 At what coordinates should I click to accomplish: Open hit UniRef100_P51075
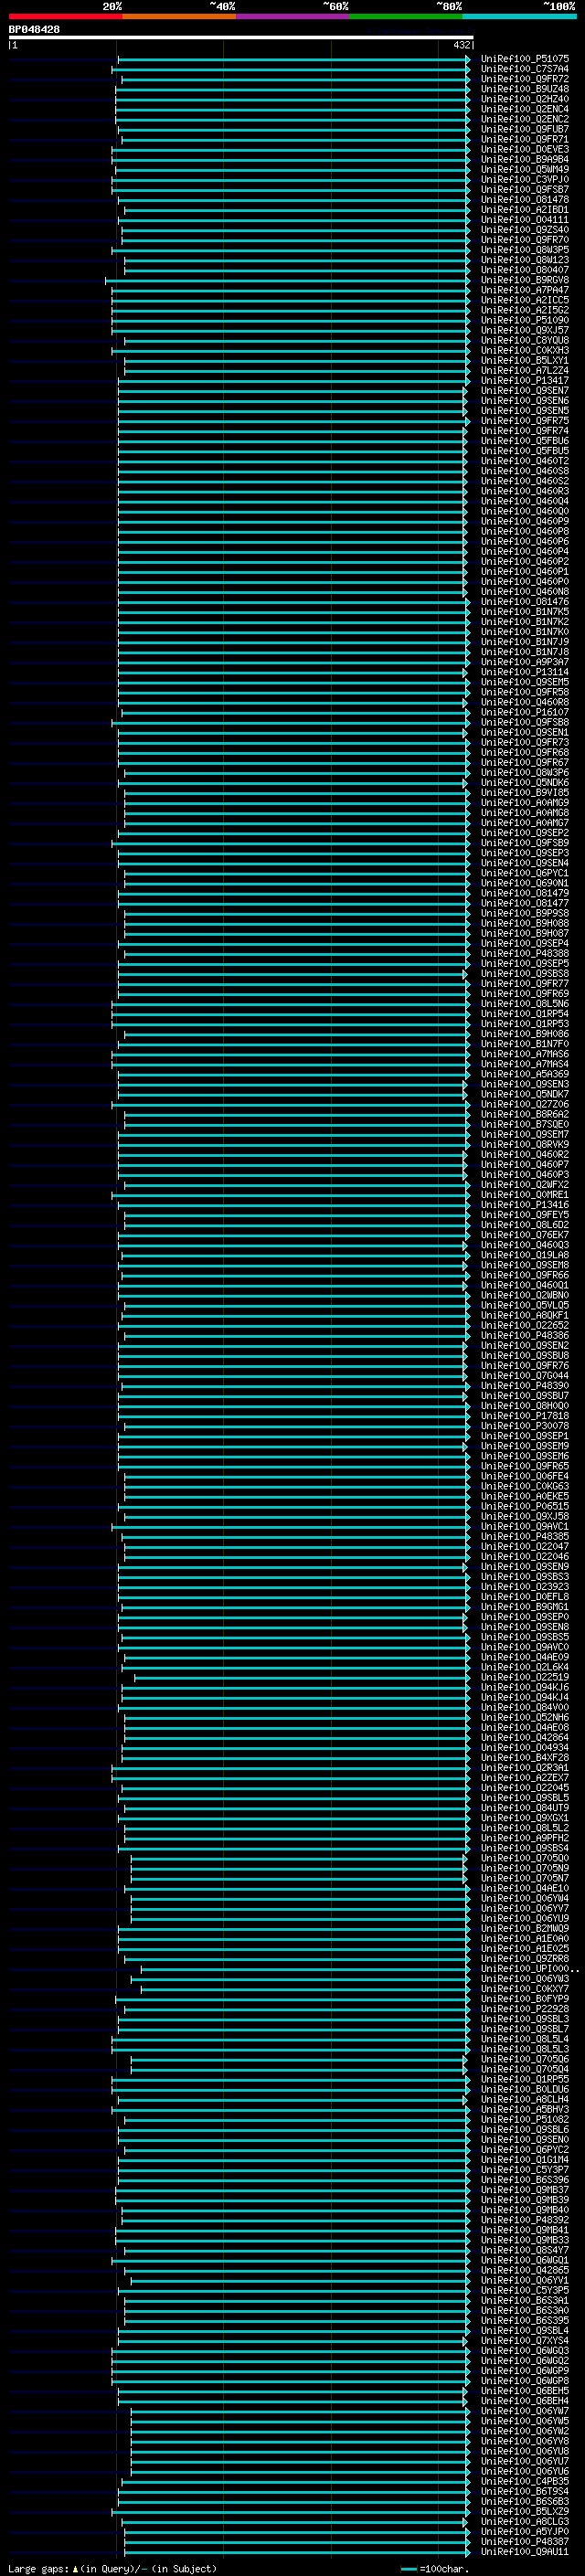pos(525,59)
